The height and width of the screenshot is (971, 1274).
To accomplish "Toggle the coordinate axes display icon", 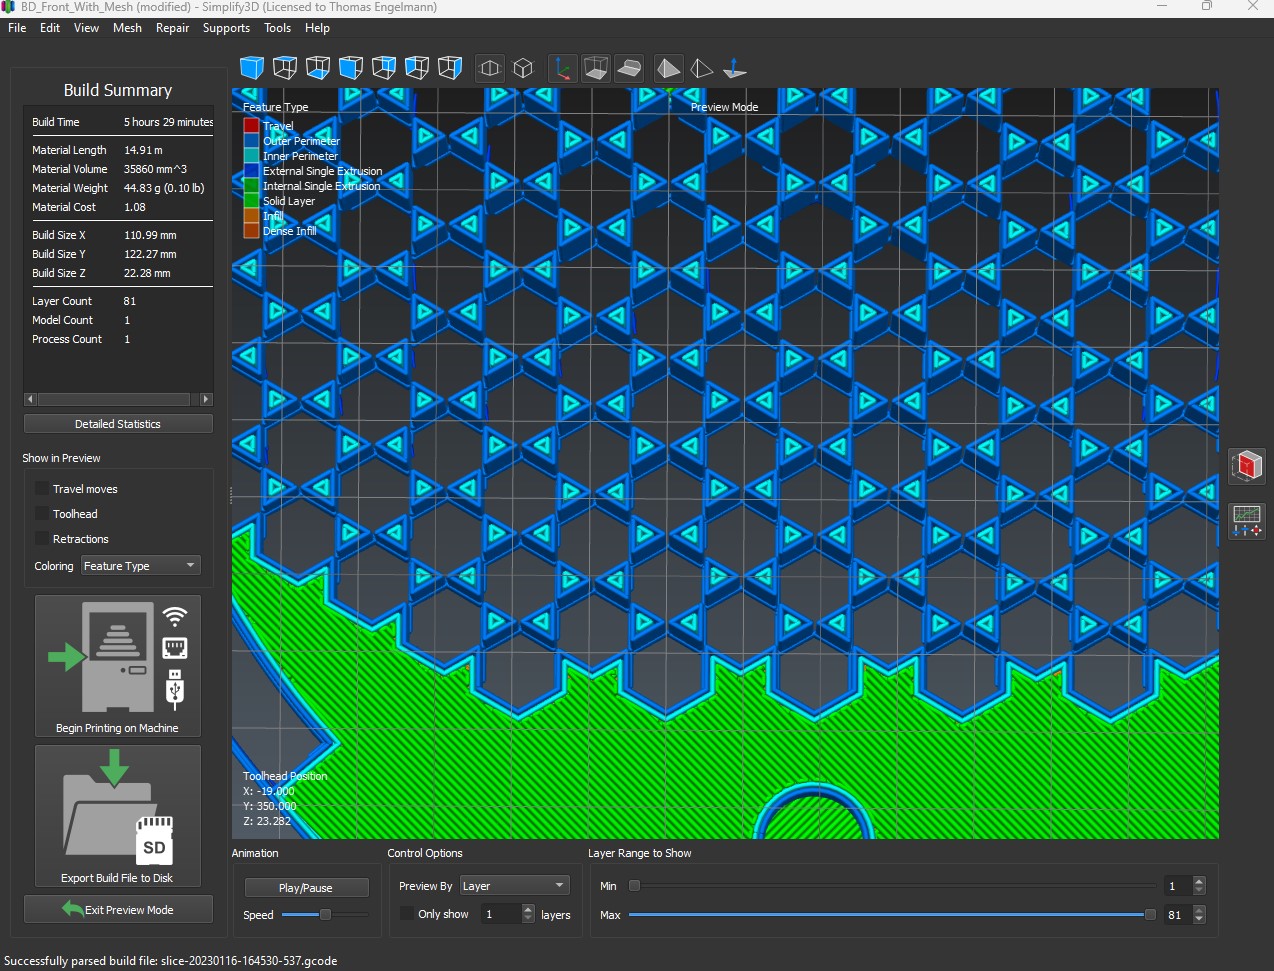I will tap(563, 68).
